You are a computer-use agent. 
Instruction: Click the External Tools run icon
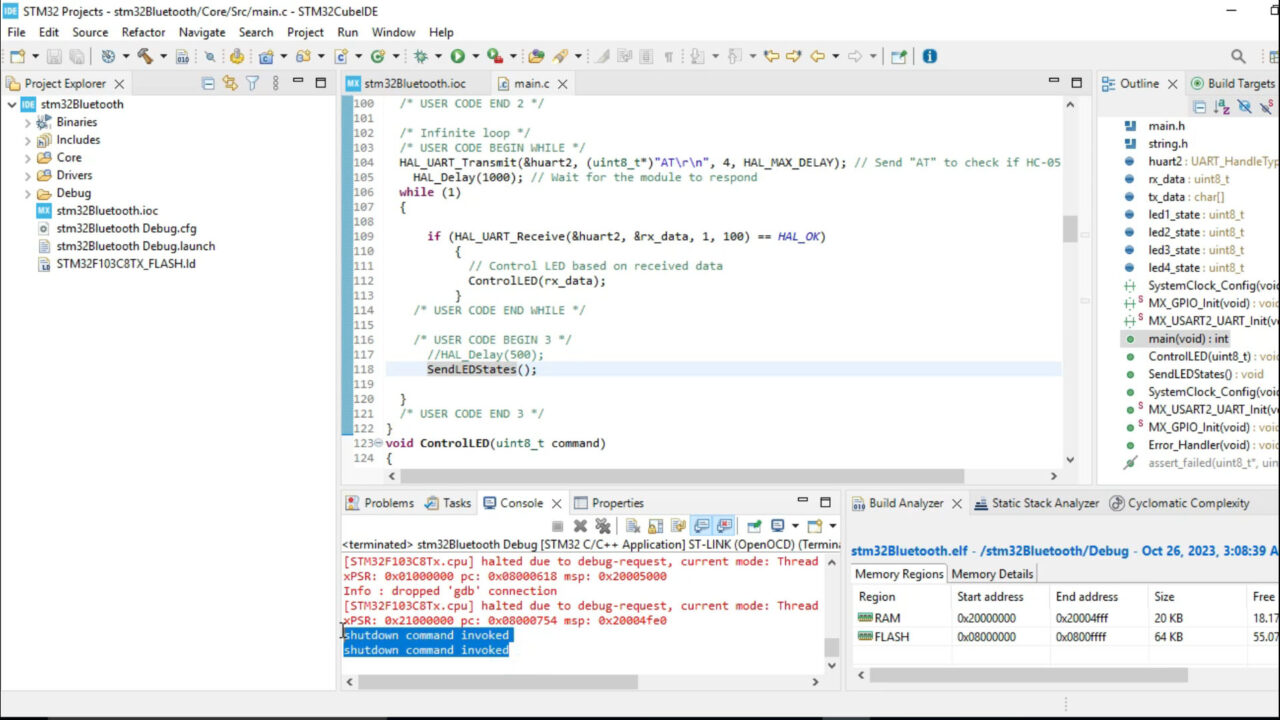(x=494, y=57)
